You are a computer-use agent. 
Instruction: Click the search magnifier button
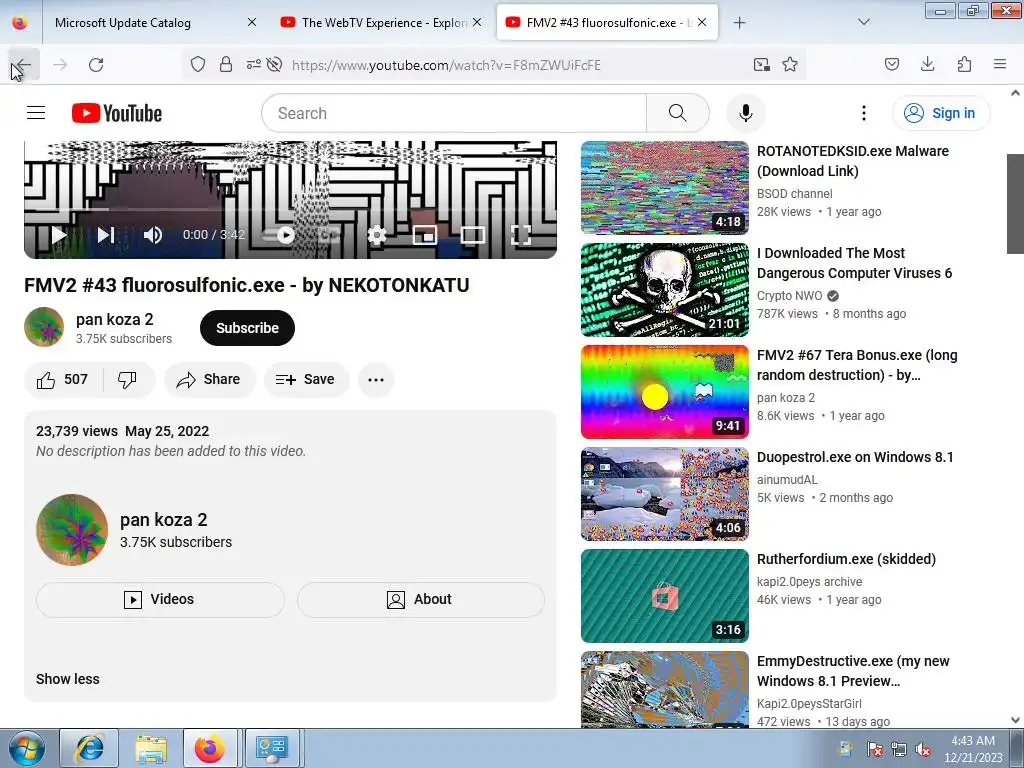(x=678, y=113)
